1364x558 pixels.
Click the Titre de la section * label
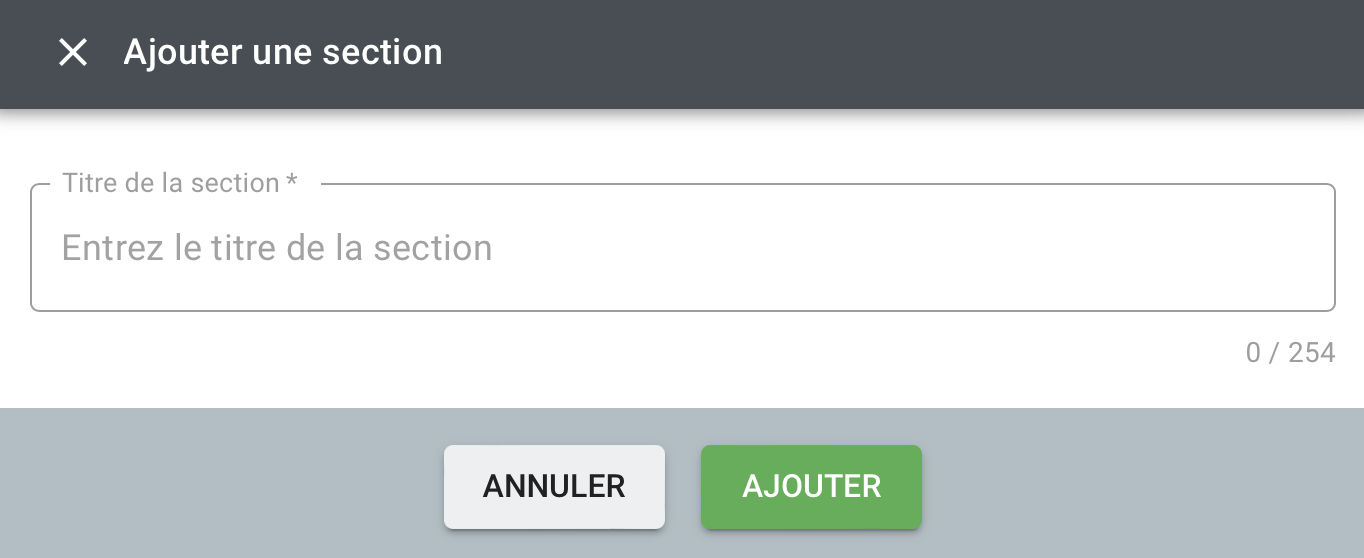tap(170, 183)
